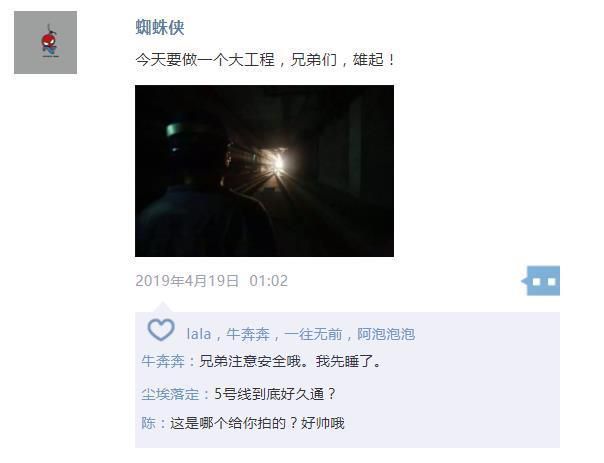Click the heart icon in likes row

coord(161,330)
